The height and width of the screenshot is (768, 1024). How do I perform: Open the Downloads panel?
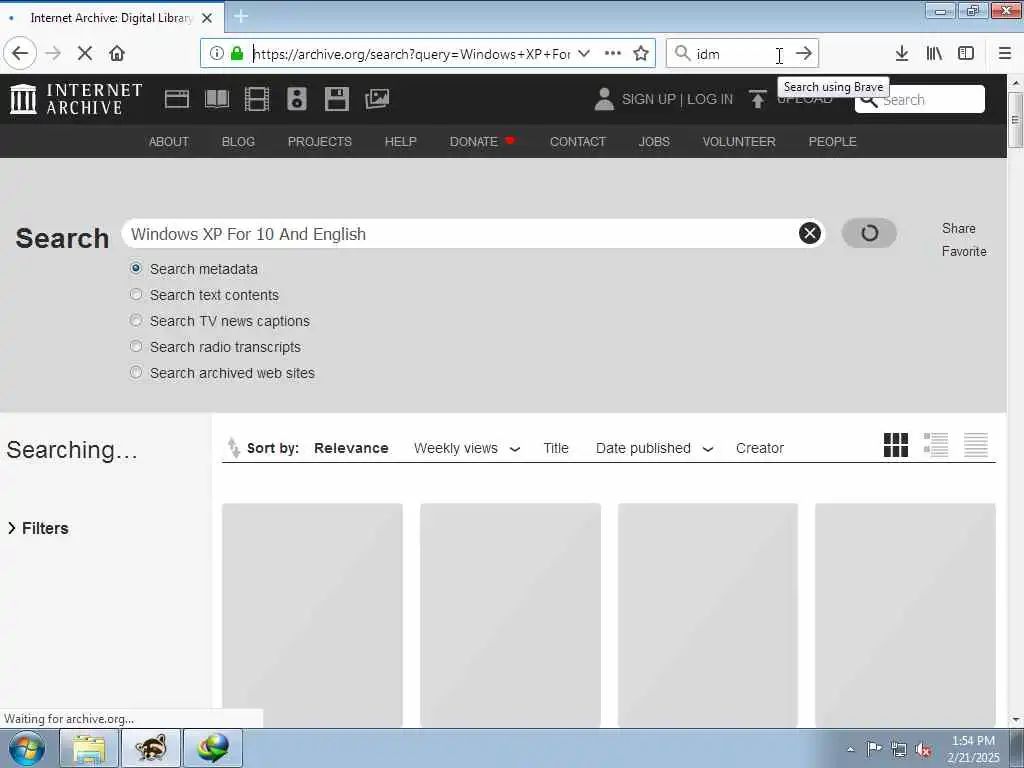pyautogui.click(x=902, y=53)
